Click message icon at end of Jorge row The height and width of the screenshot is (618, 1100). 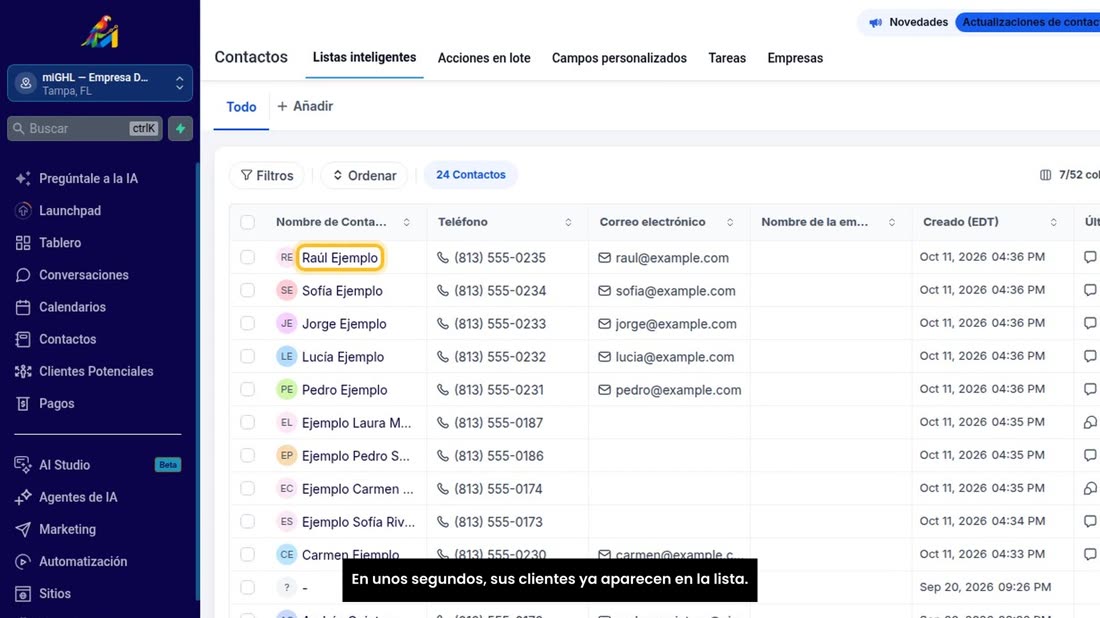click(1089, 323)
